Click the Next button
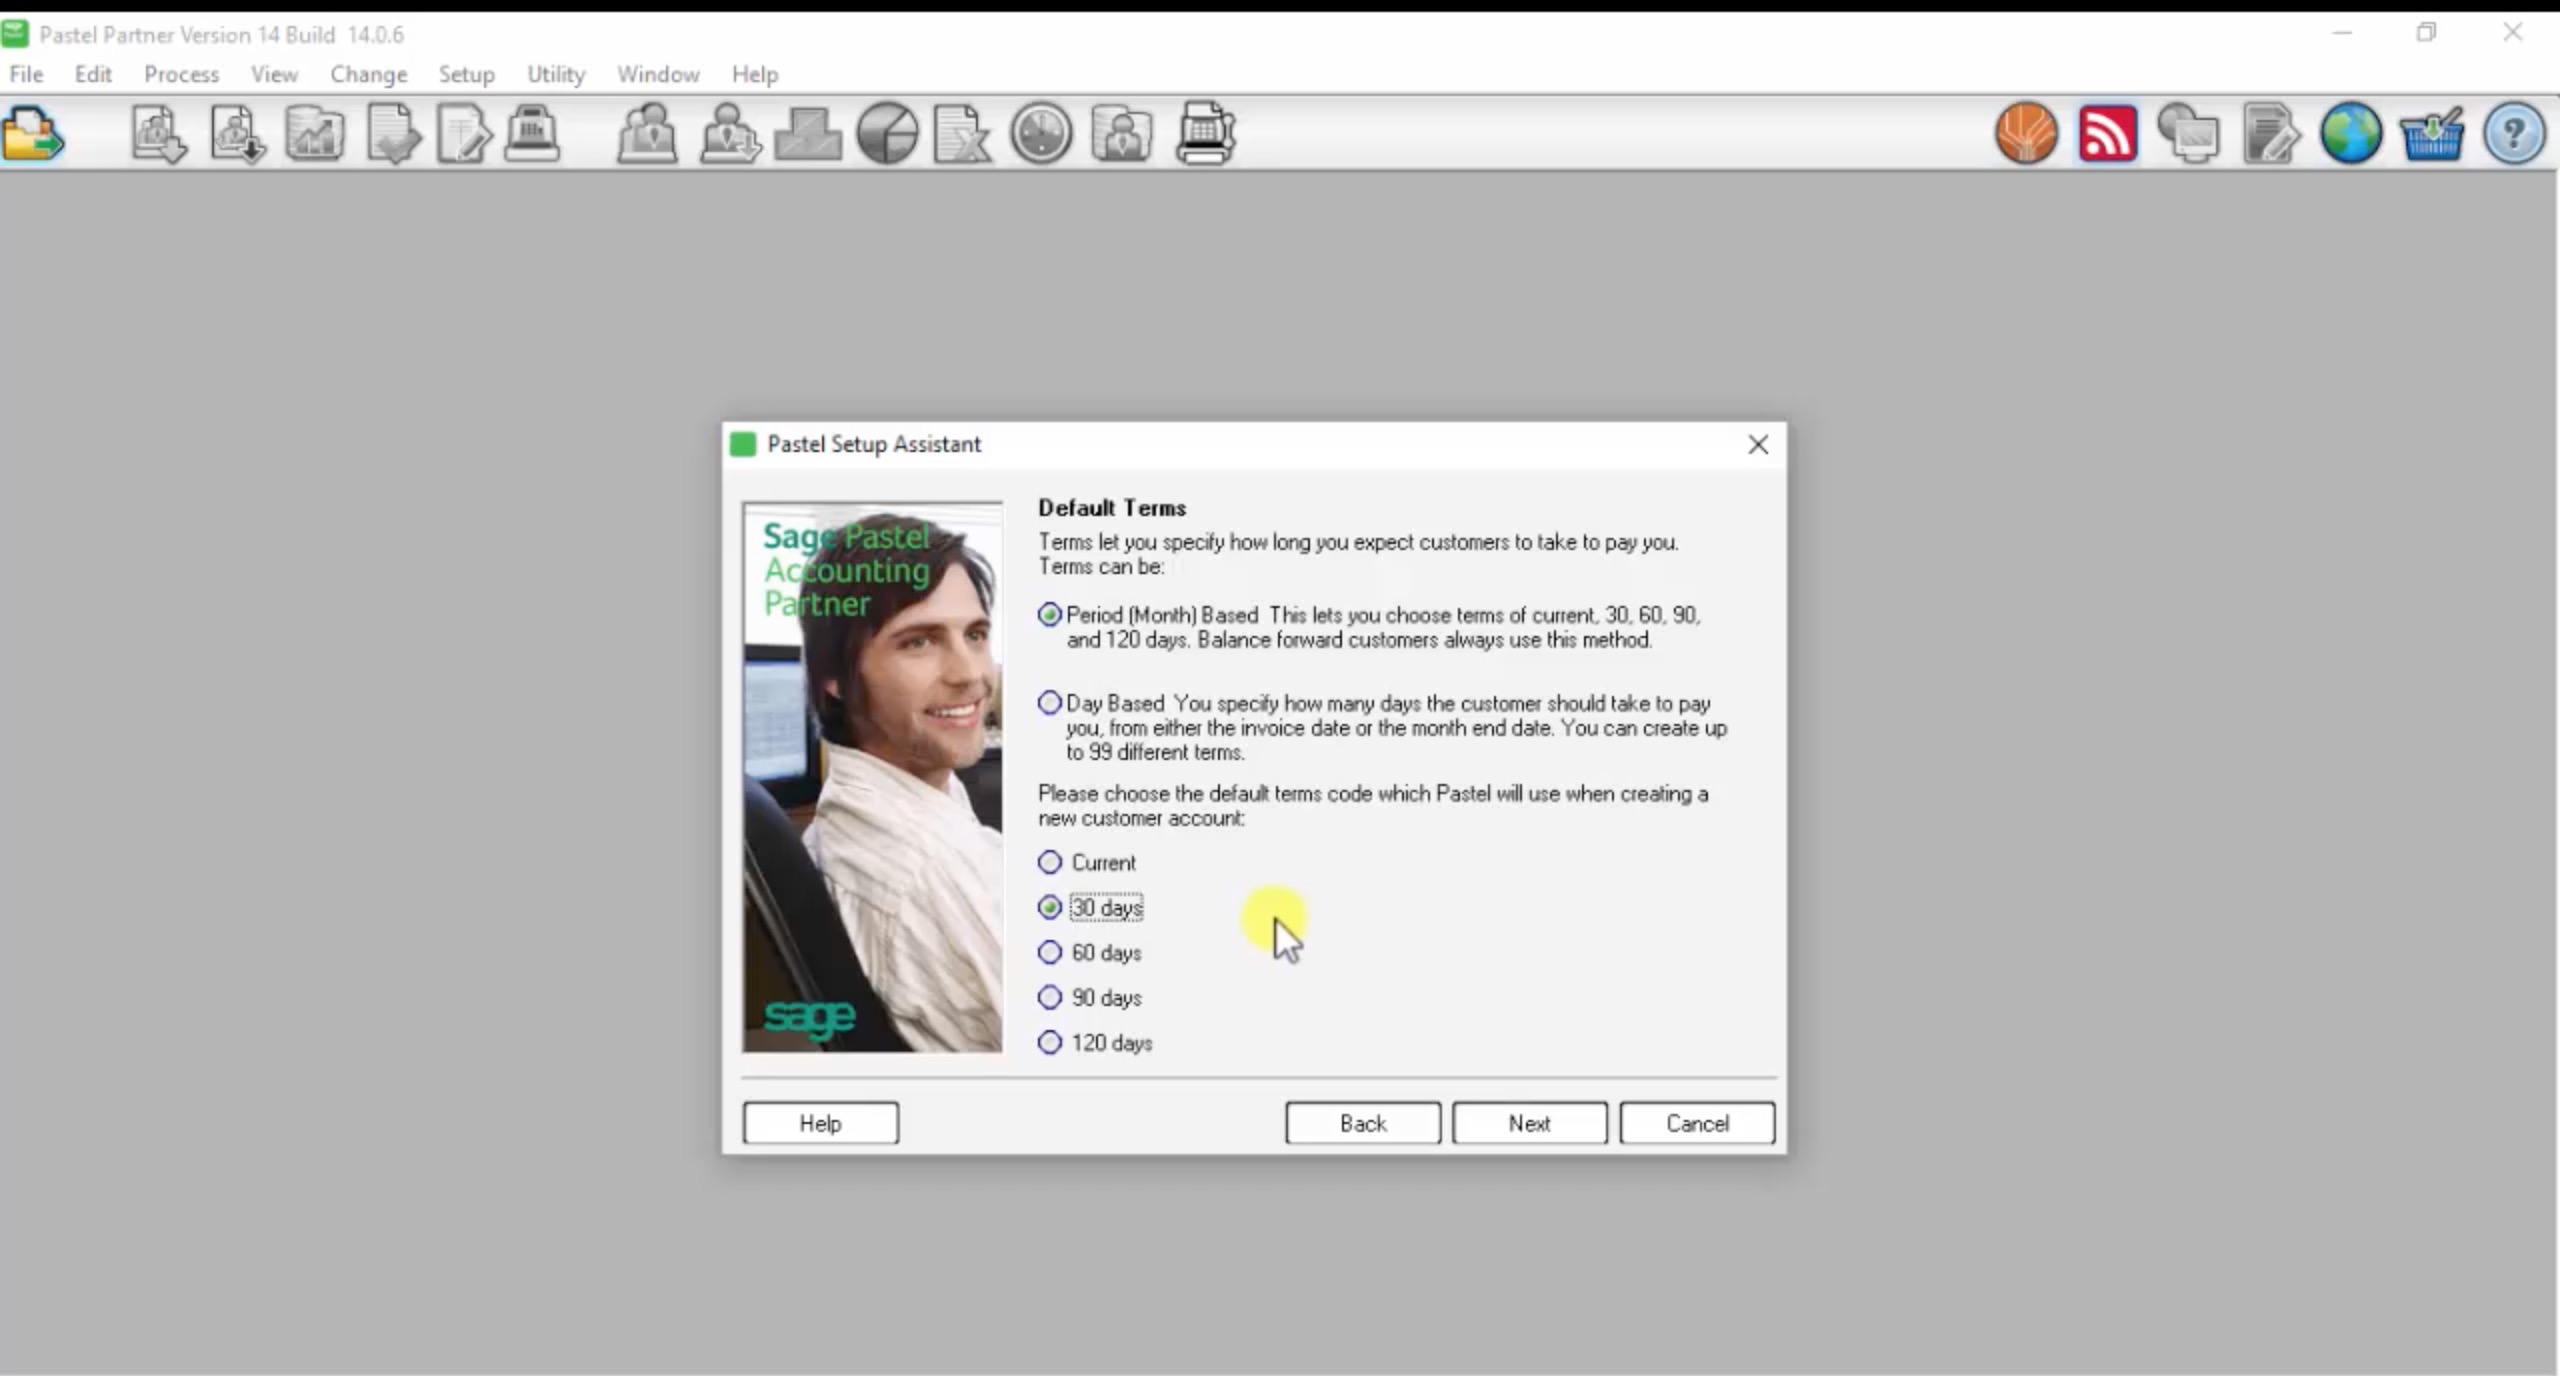This screenshot has height=1376, width=2560. click(x=1529, y=1123)
